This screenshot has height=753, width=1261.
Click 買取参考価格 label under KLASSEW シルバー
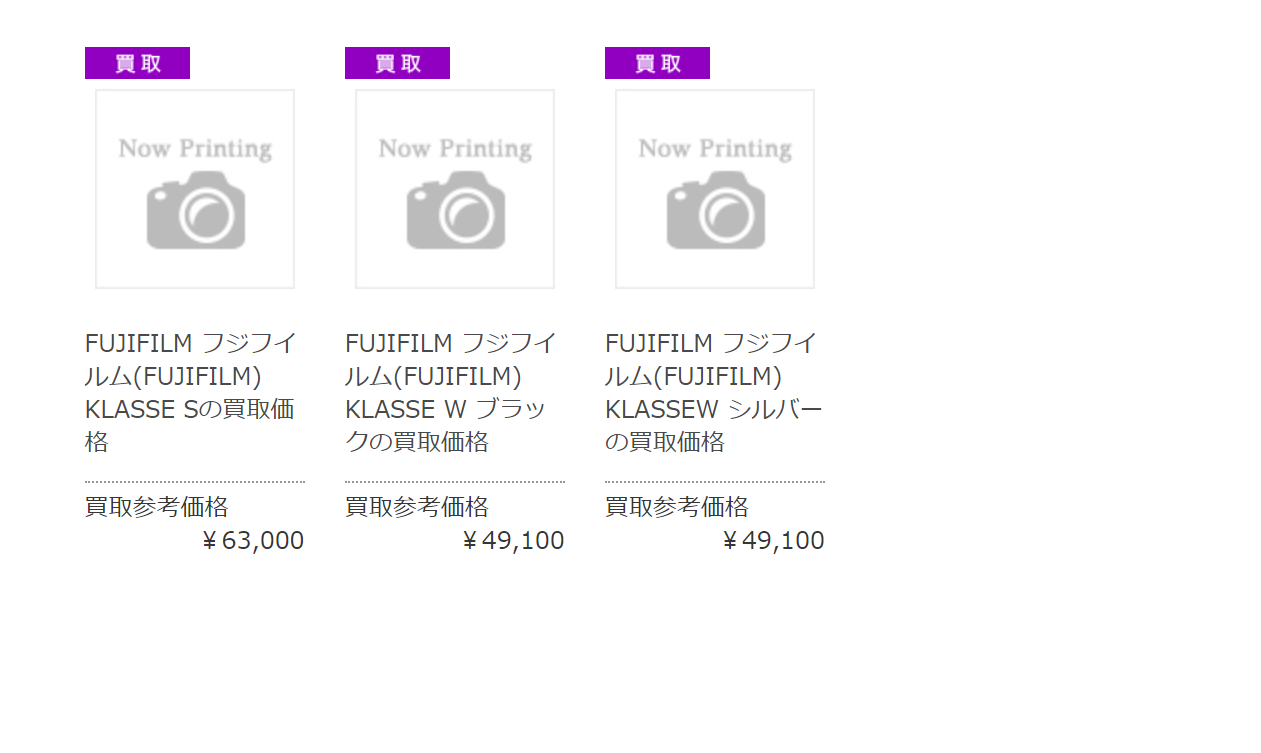tap(677, 507)
